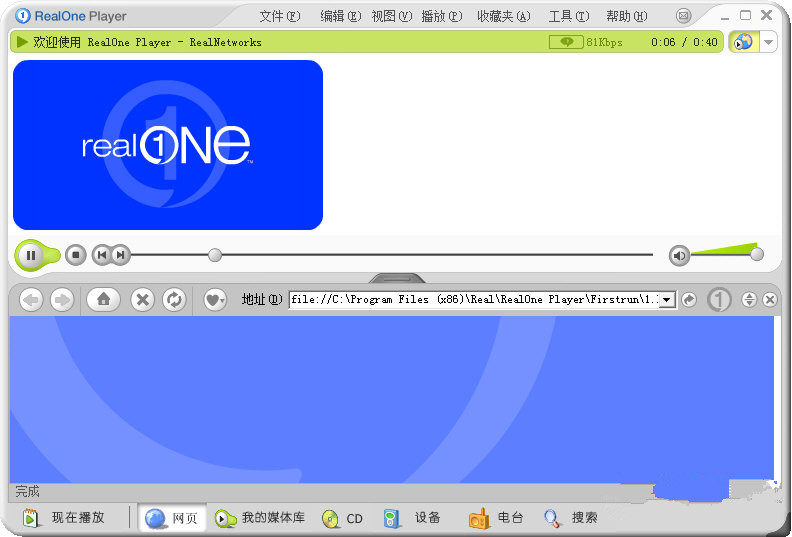The image size is (792, 537).
Task: Open the 视图 menu
Action: pos(391,16)
